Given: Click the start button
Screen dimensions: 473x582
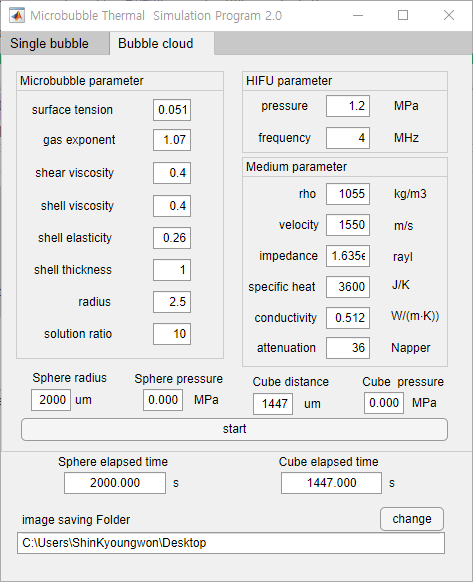Looking at the screenshot, I should [234, 429].
